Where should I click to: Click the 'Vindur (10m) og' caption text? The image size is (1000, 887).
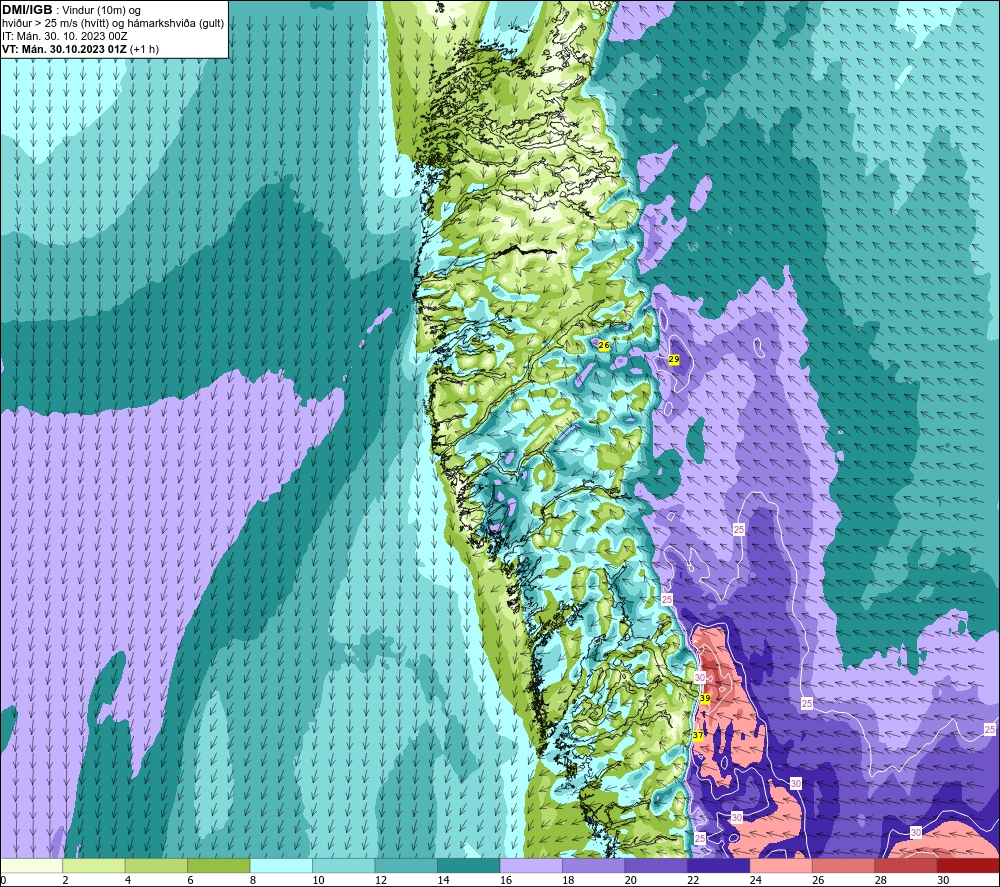tap(101, 11)
